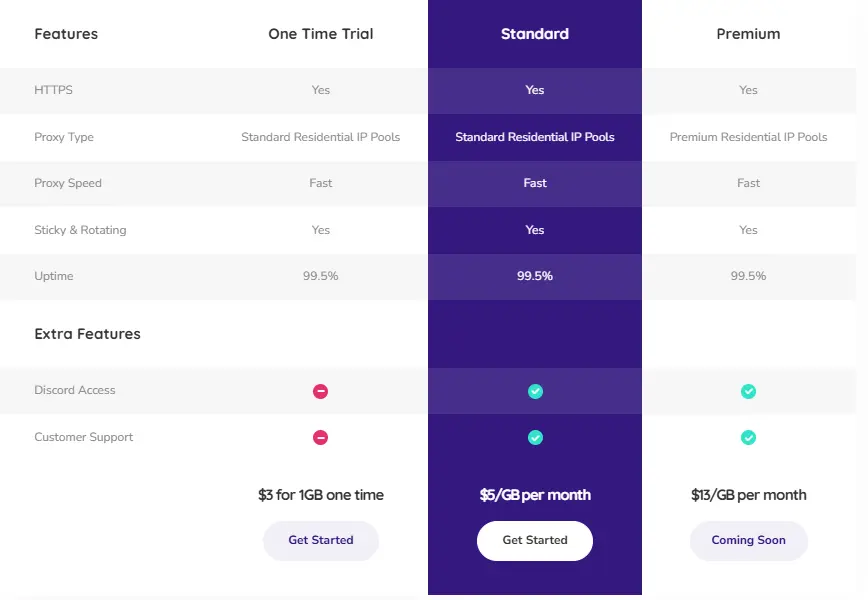Click the green checkmark for Customer Support under Premium
868x600 pixels.
click(x=748, y=437)
